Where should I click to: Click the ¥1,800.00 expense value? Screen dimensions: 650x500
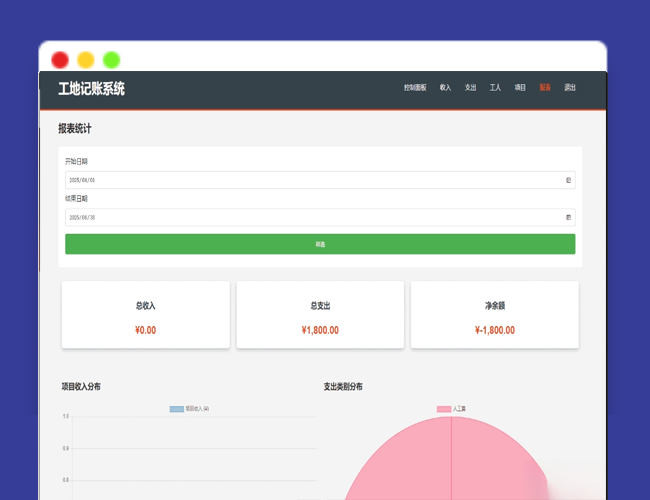click(320, 330)
